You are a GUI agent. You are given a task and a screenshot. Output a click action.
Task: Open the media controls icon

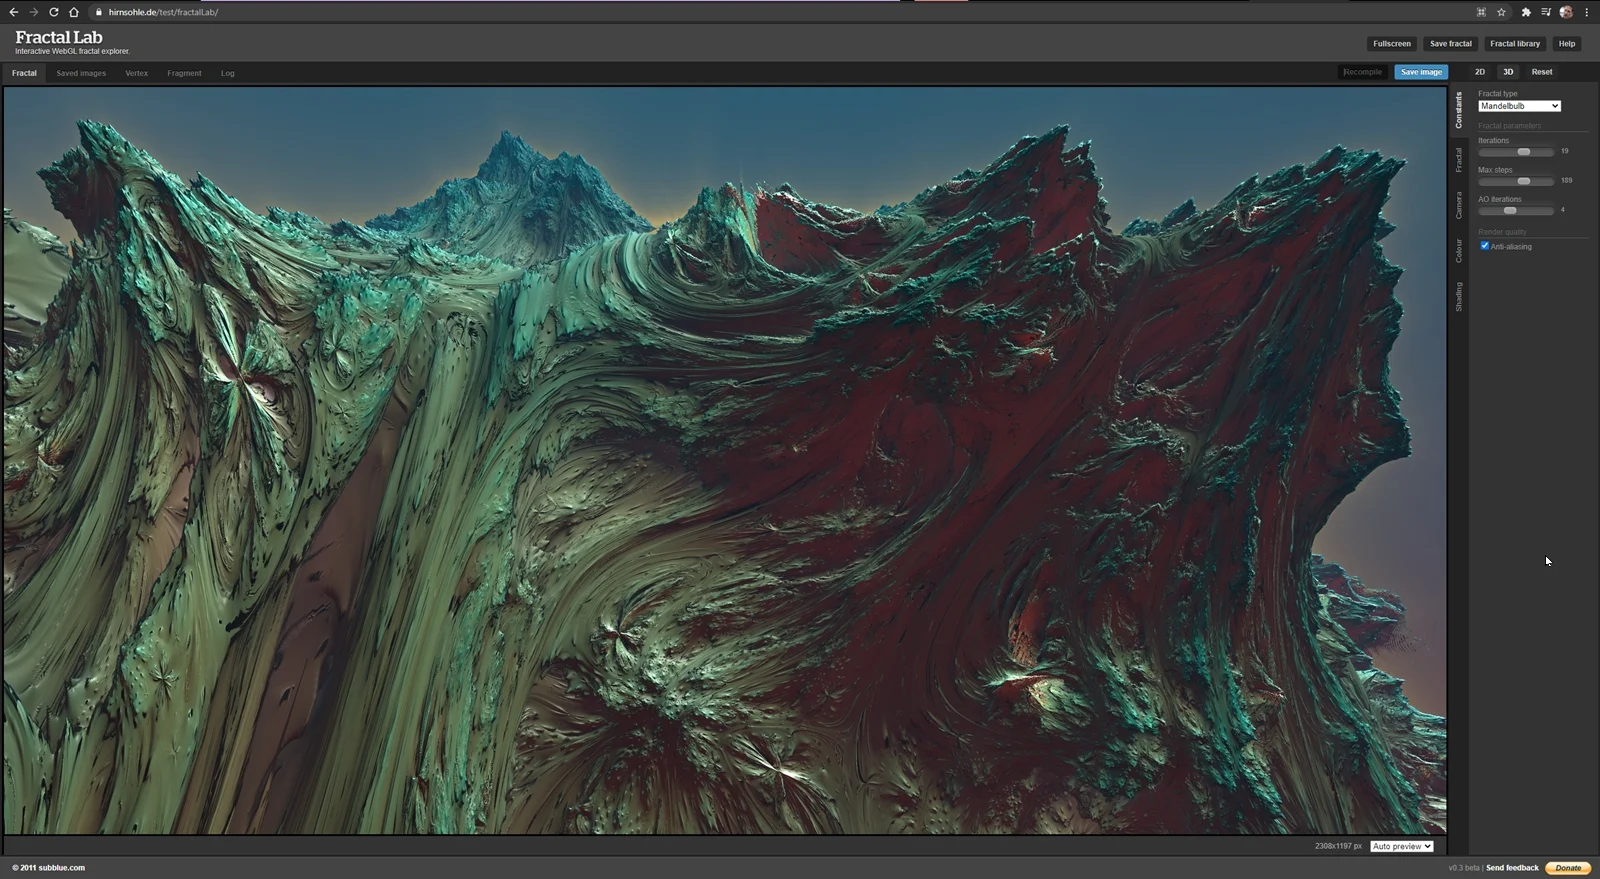coord(1546,12)
